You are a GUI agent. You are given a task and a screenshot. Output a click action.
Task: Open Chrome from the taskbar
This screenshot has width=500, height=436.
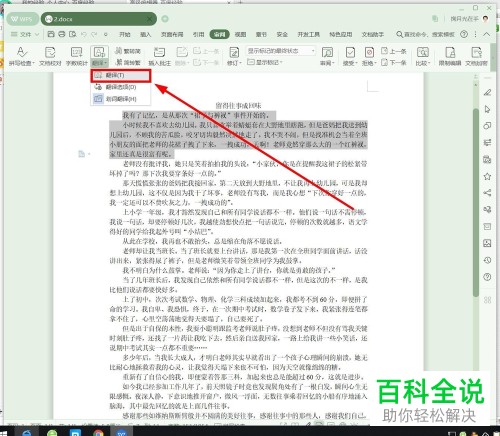(x=98, y=433)
